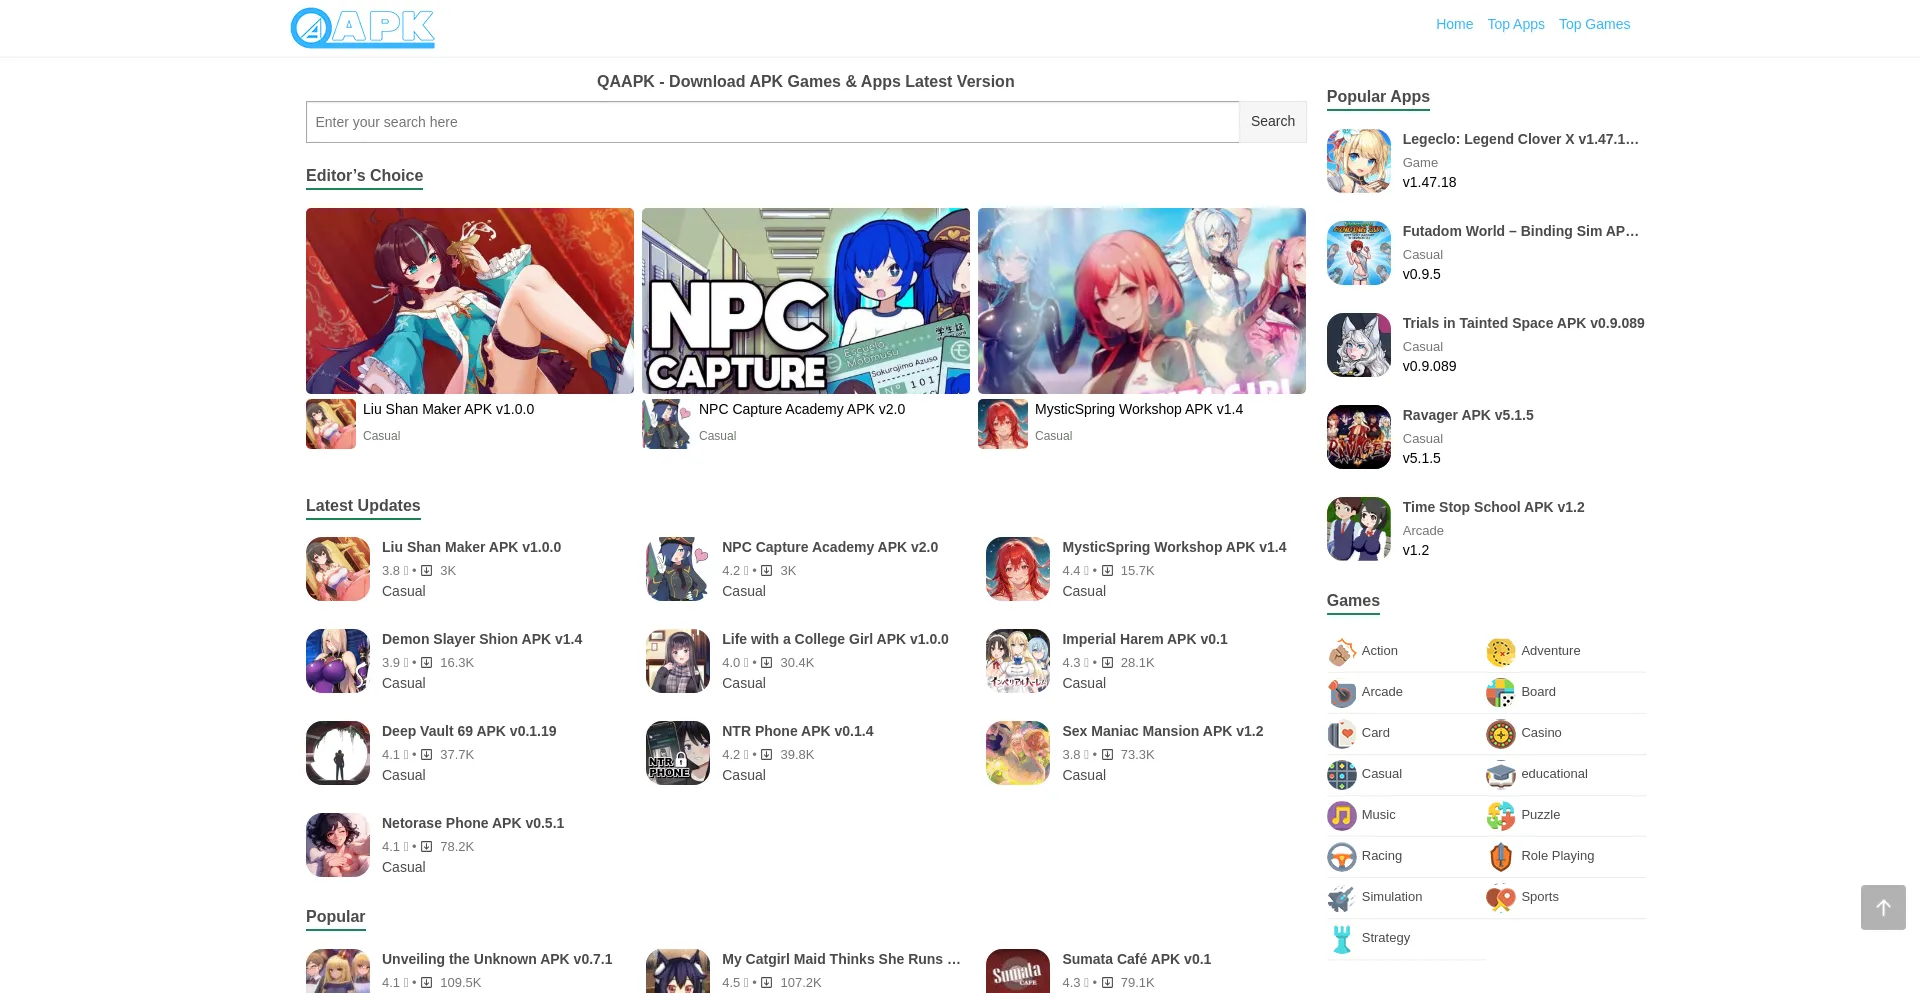The width and height of the screenshot is (1920, 993).
Task: Go to Home in top navigation
Action: tap(1454, 24)
